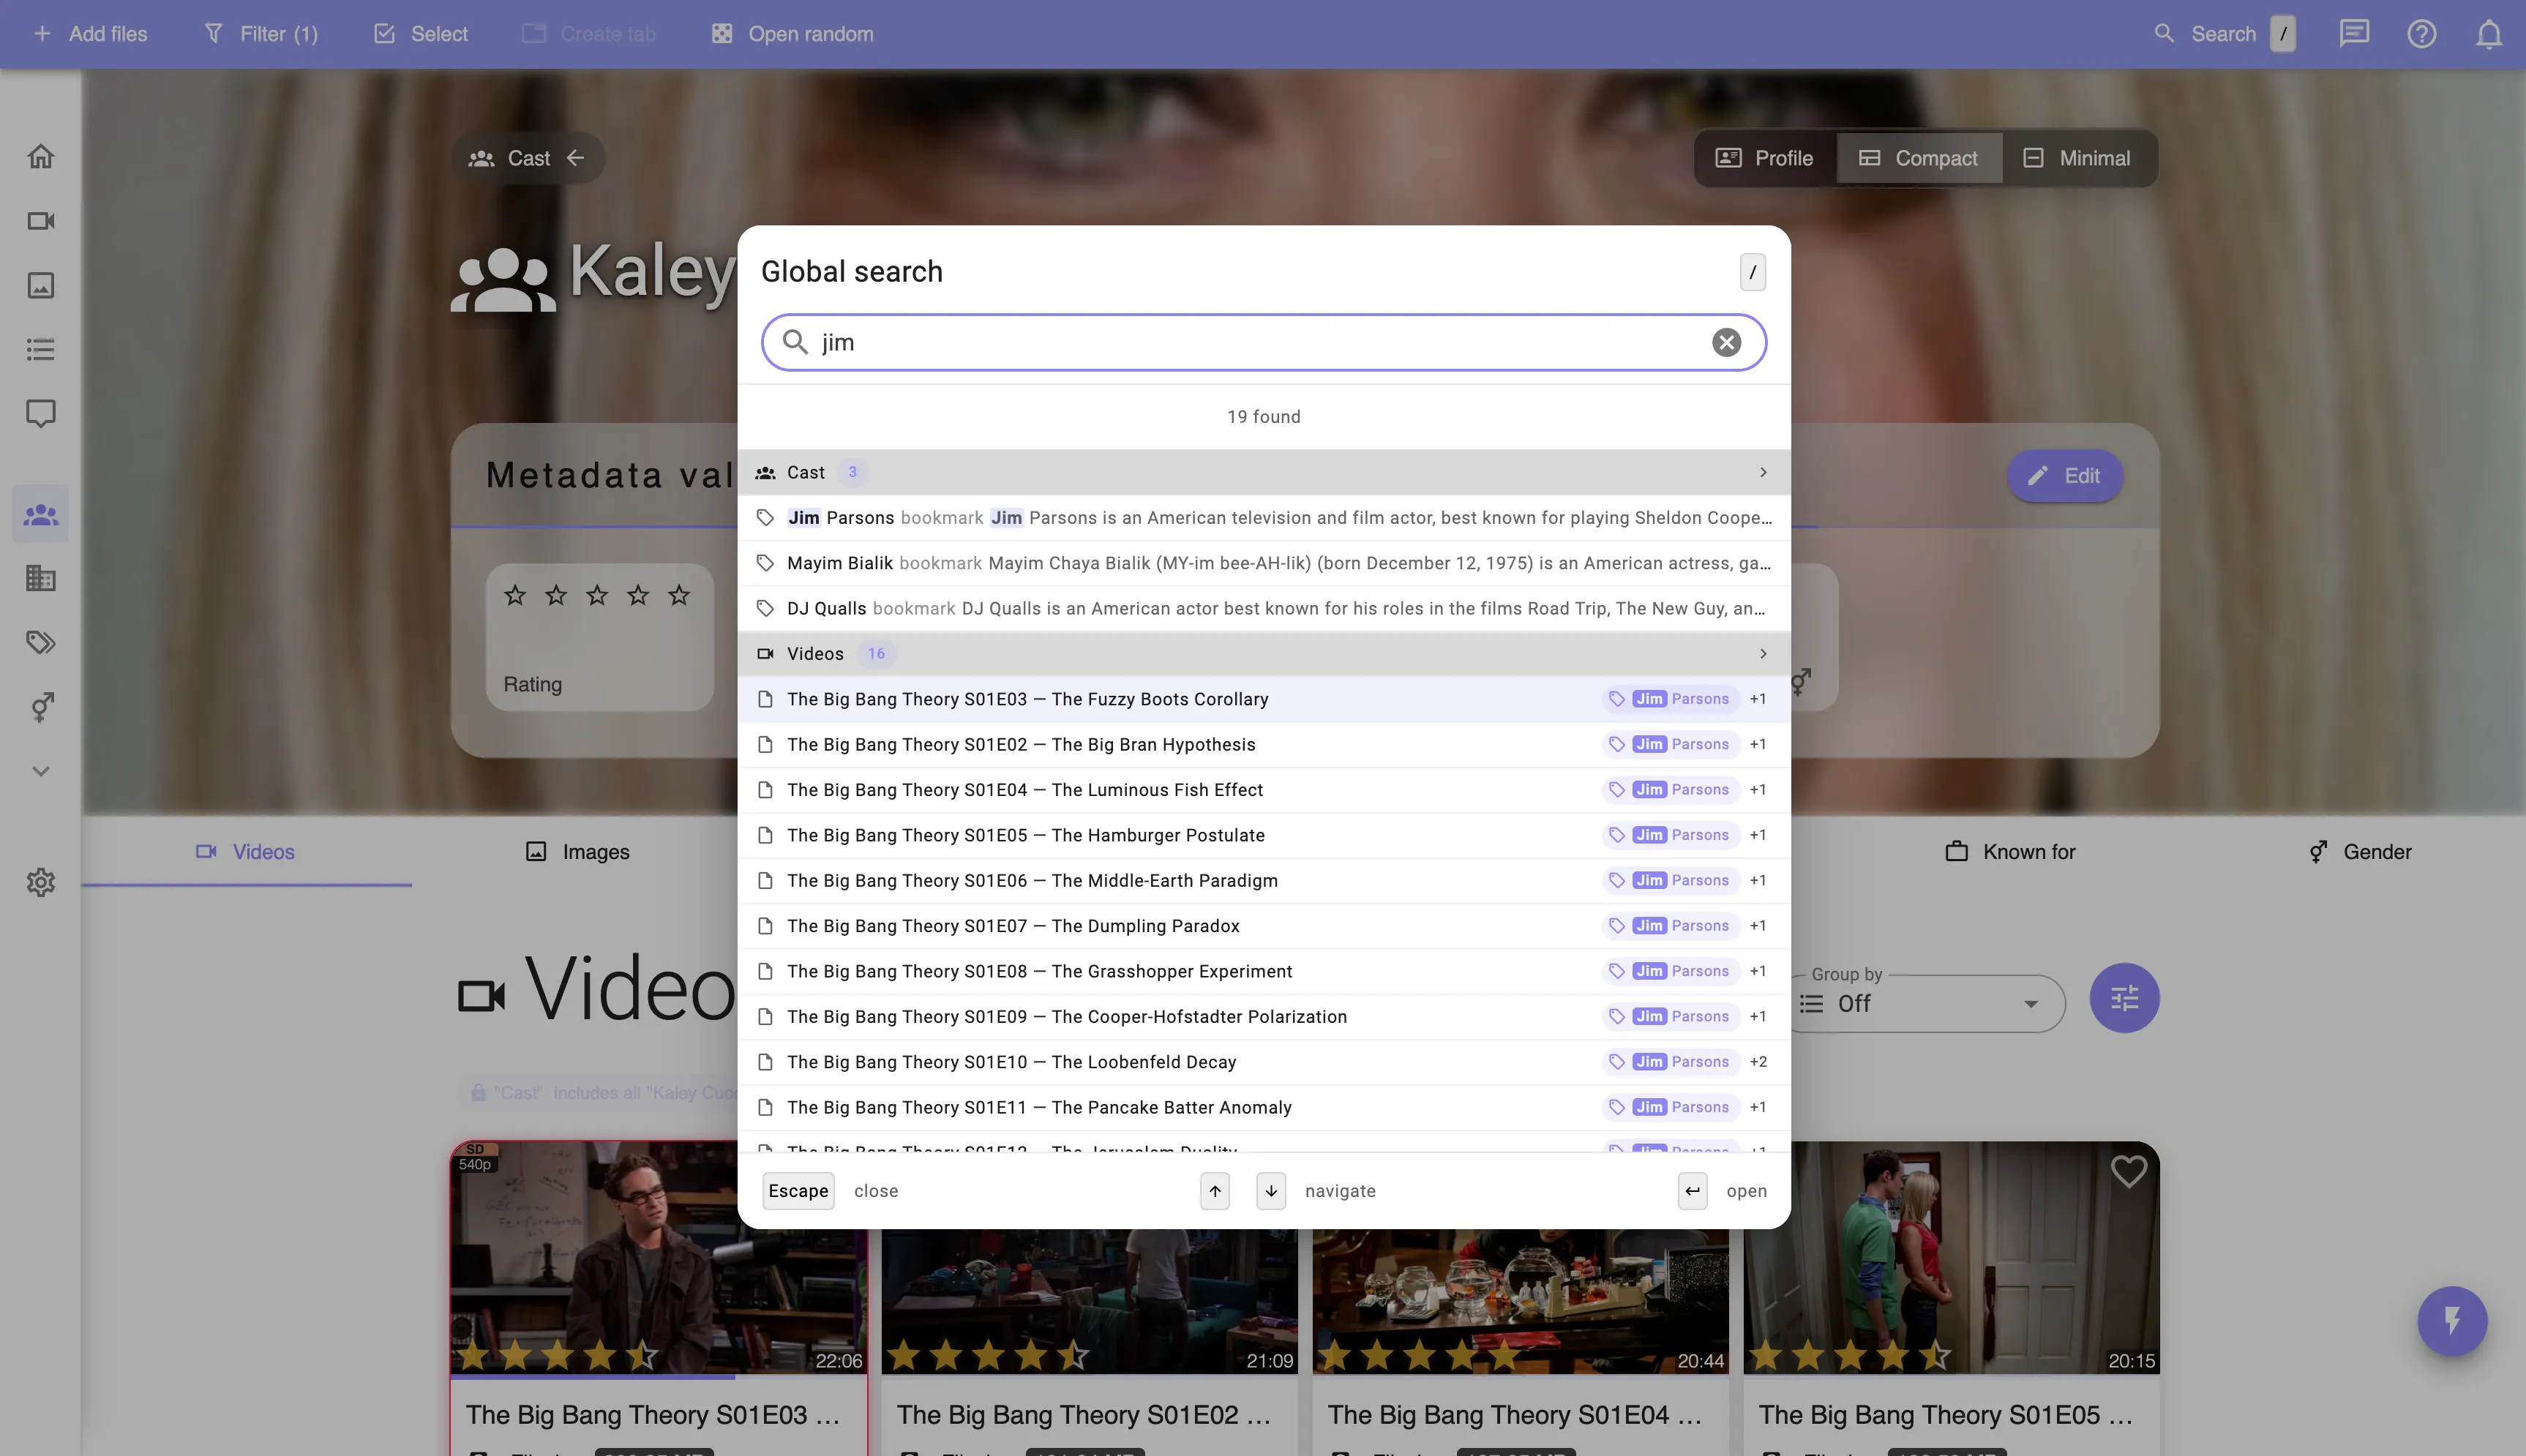Open S01E02 The Big Bran Hypothesis result
The height and width of the screenshot is (1456, 2526).
[1264, 744]
